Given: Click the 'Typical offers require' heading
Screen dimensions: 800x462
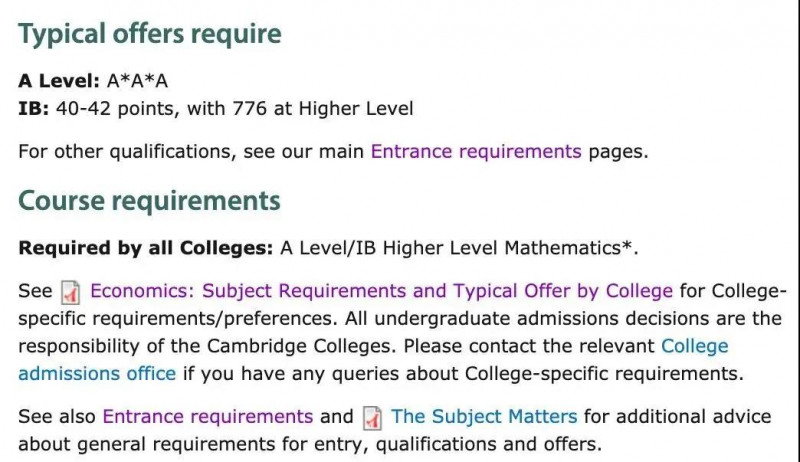Looking at the screenshot, I should pos(150,34).
